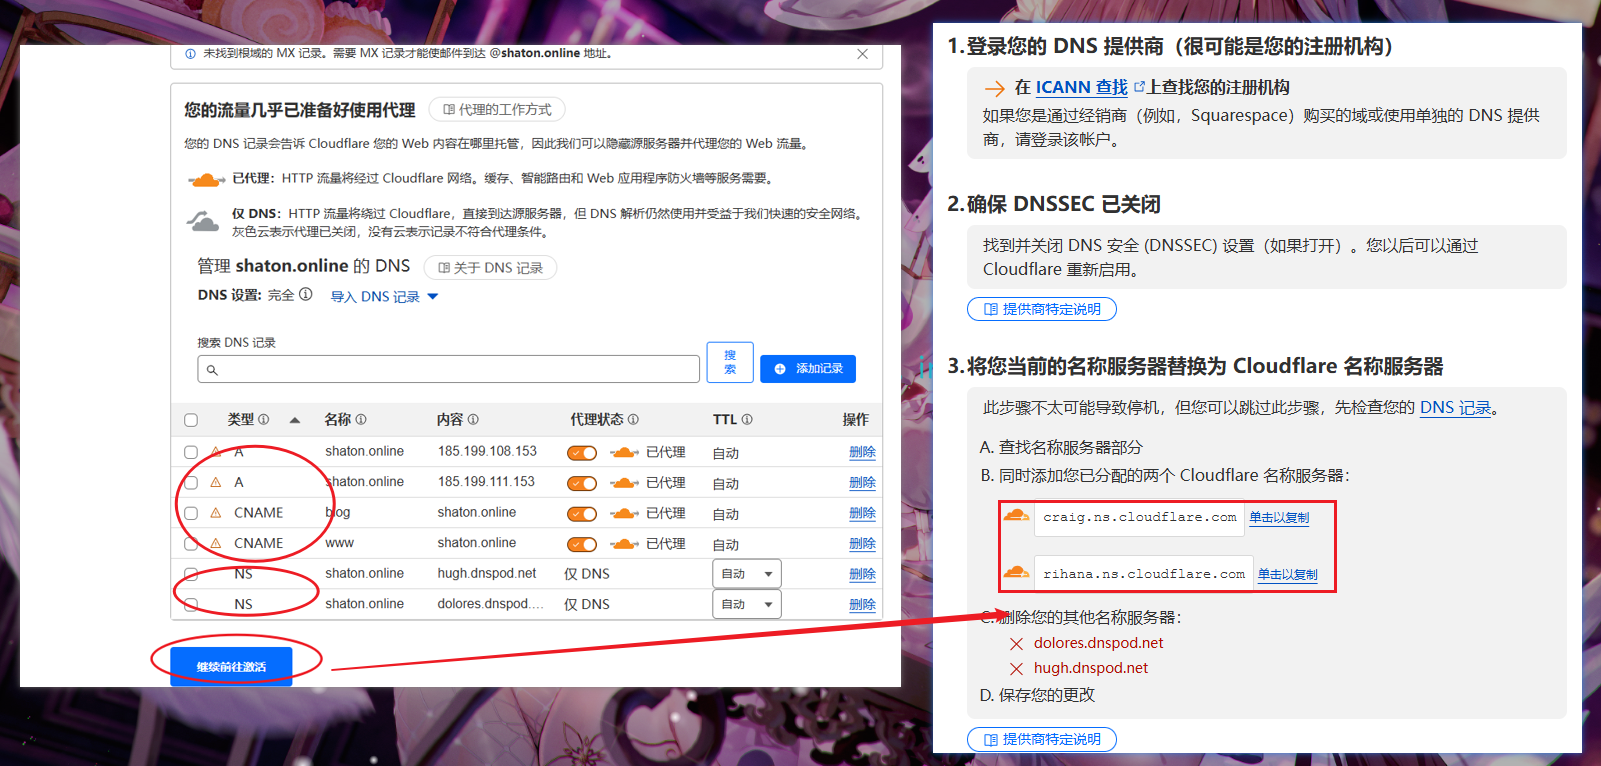
Task: Toggle proxy switch for 185.199.108.153 record
Action: click(582, 453)
